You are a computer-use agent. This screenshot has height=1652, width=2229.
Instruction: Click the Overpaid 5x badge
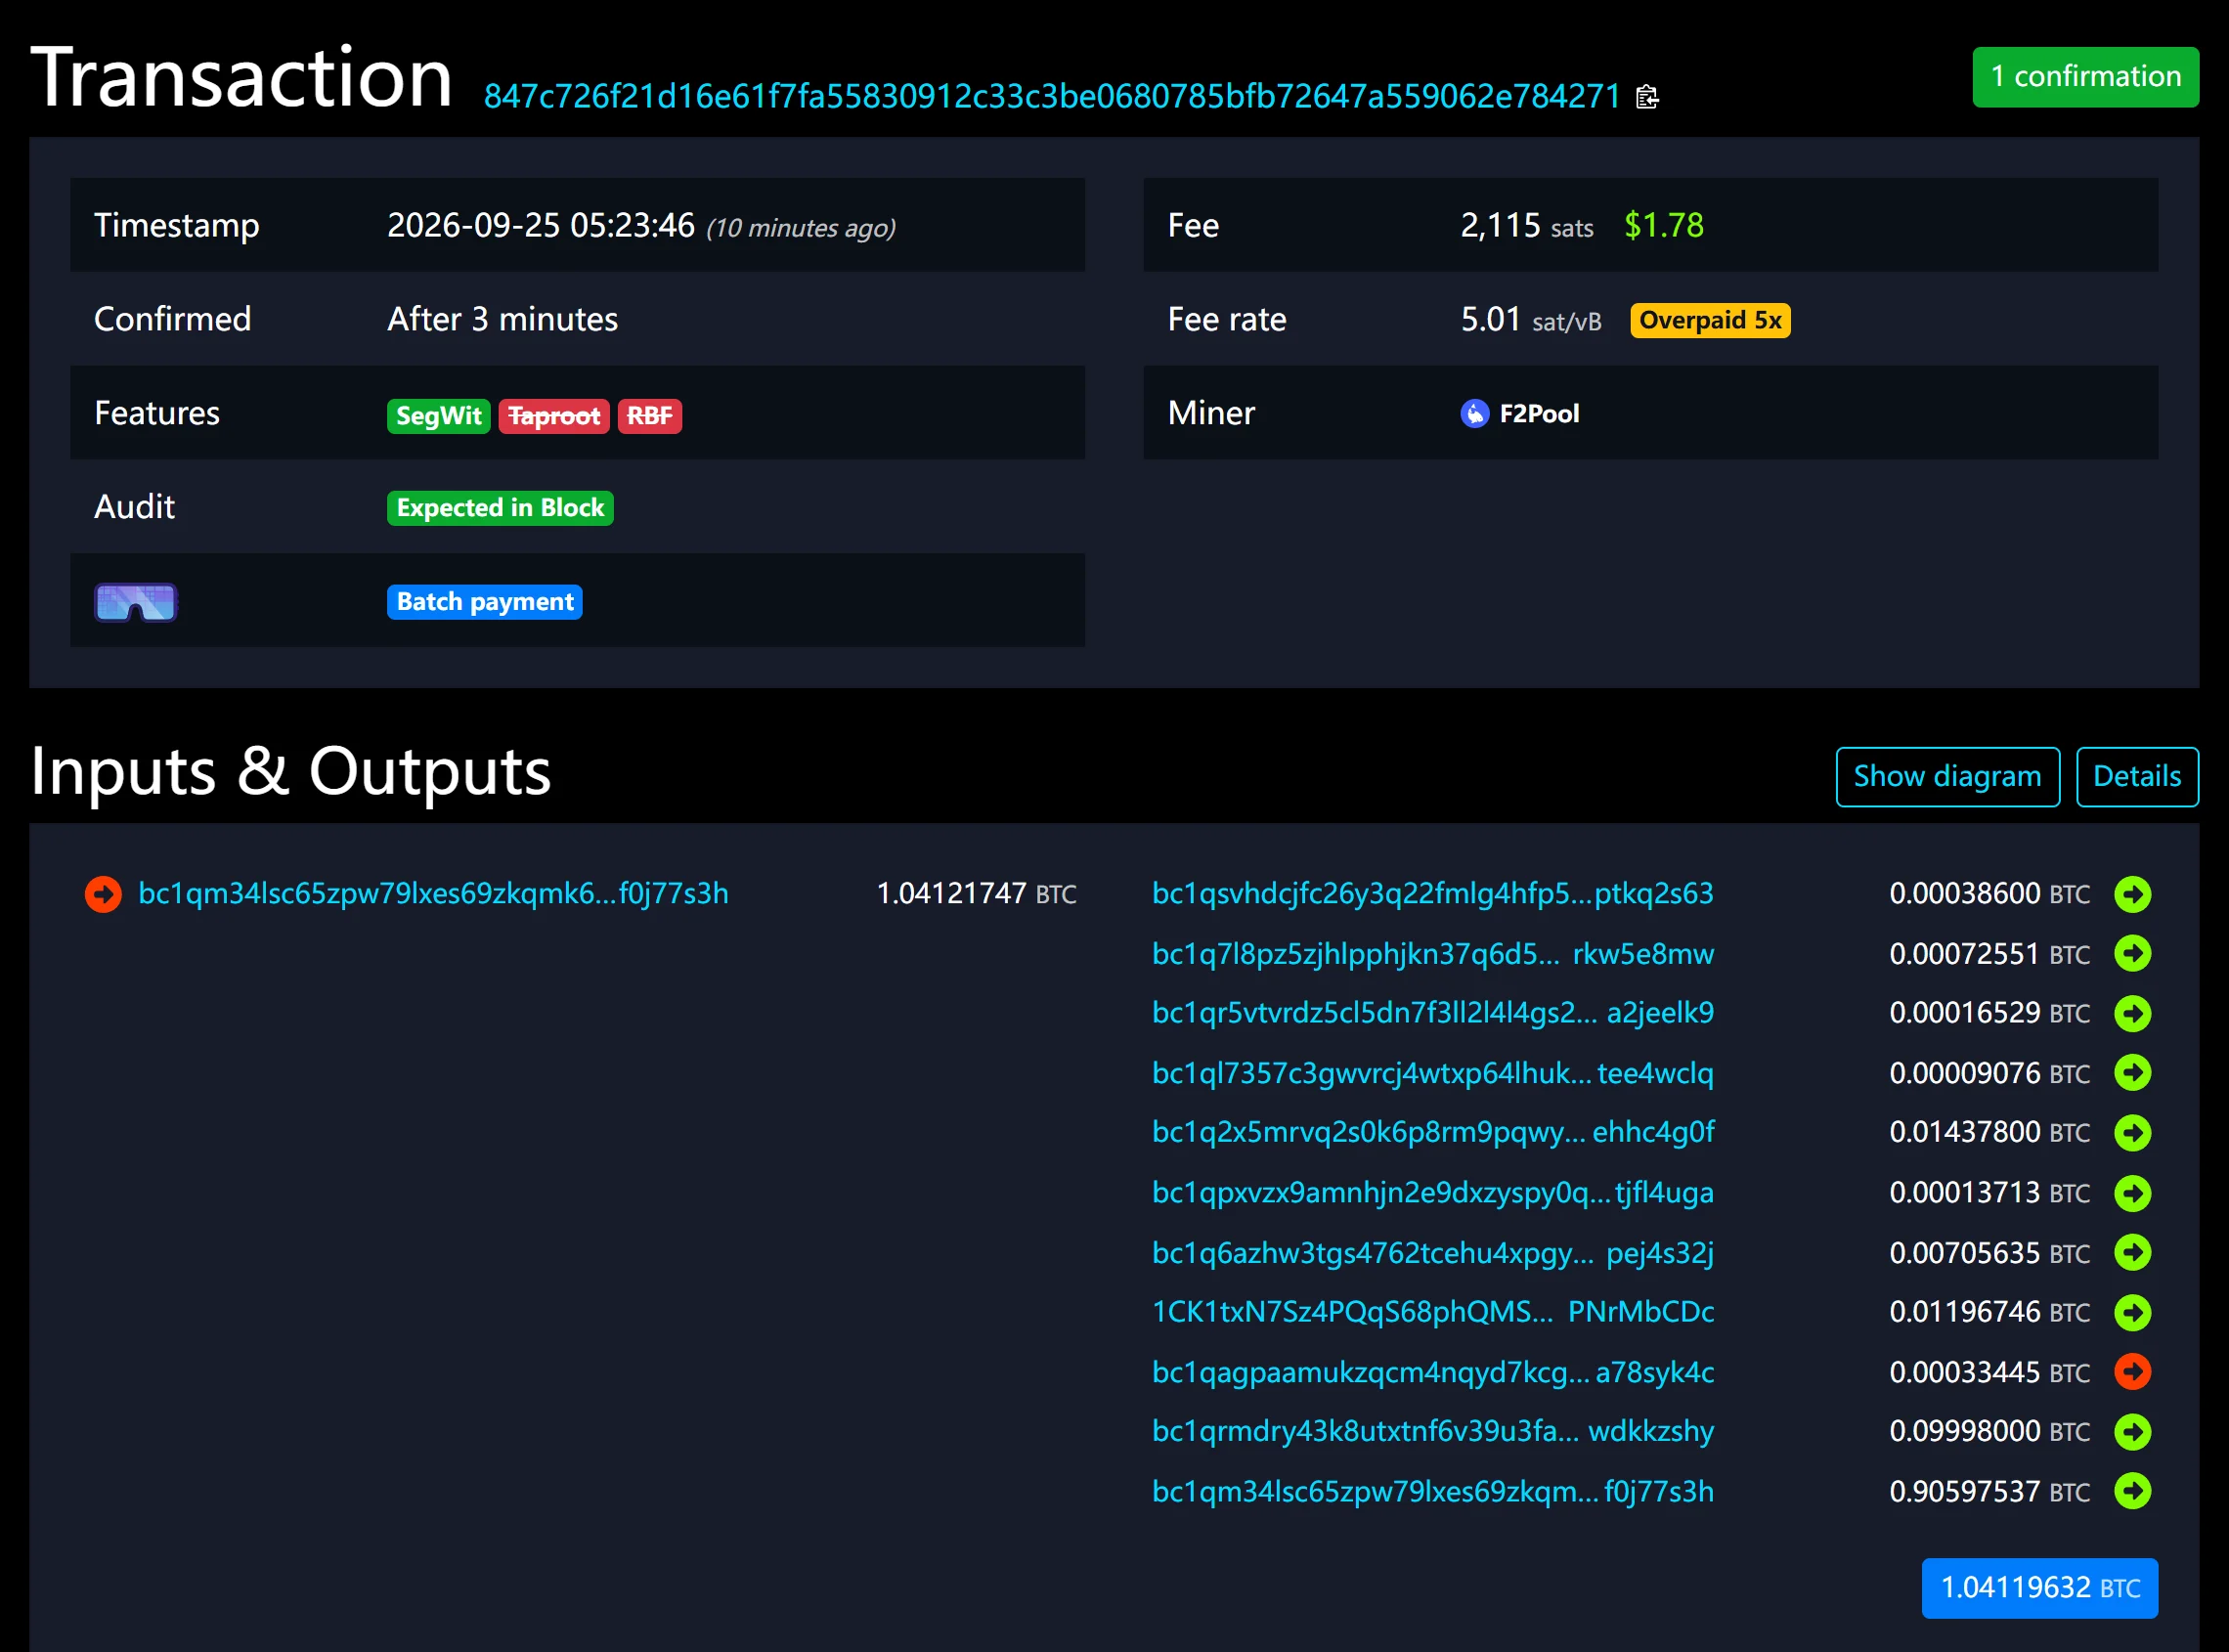coord(1710,320)
